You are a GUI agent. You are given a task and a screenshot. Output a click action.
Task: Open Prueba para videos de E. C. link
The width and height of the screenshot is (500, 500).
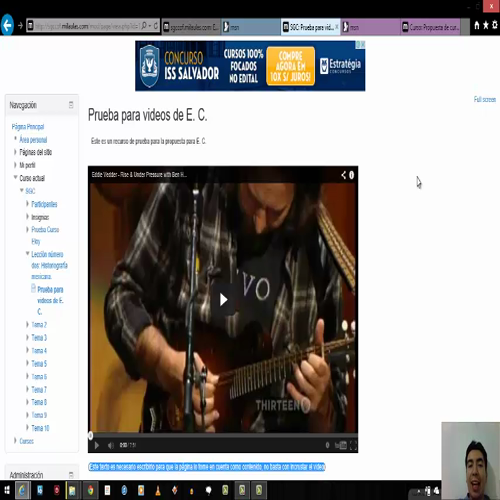tap(50, 300)
